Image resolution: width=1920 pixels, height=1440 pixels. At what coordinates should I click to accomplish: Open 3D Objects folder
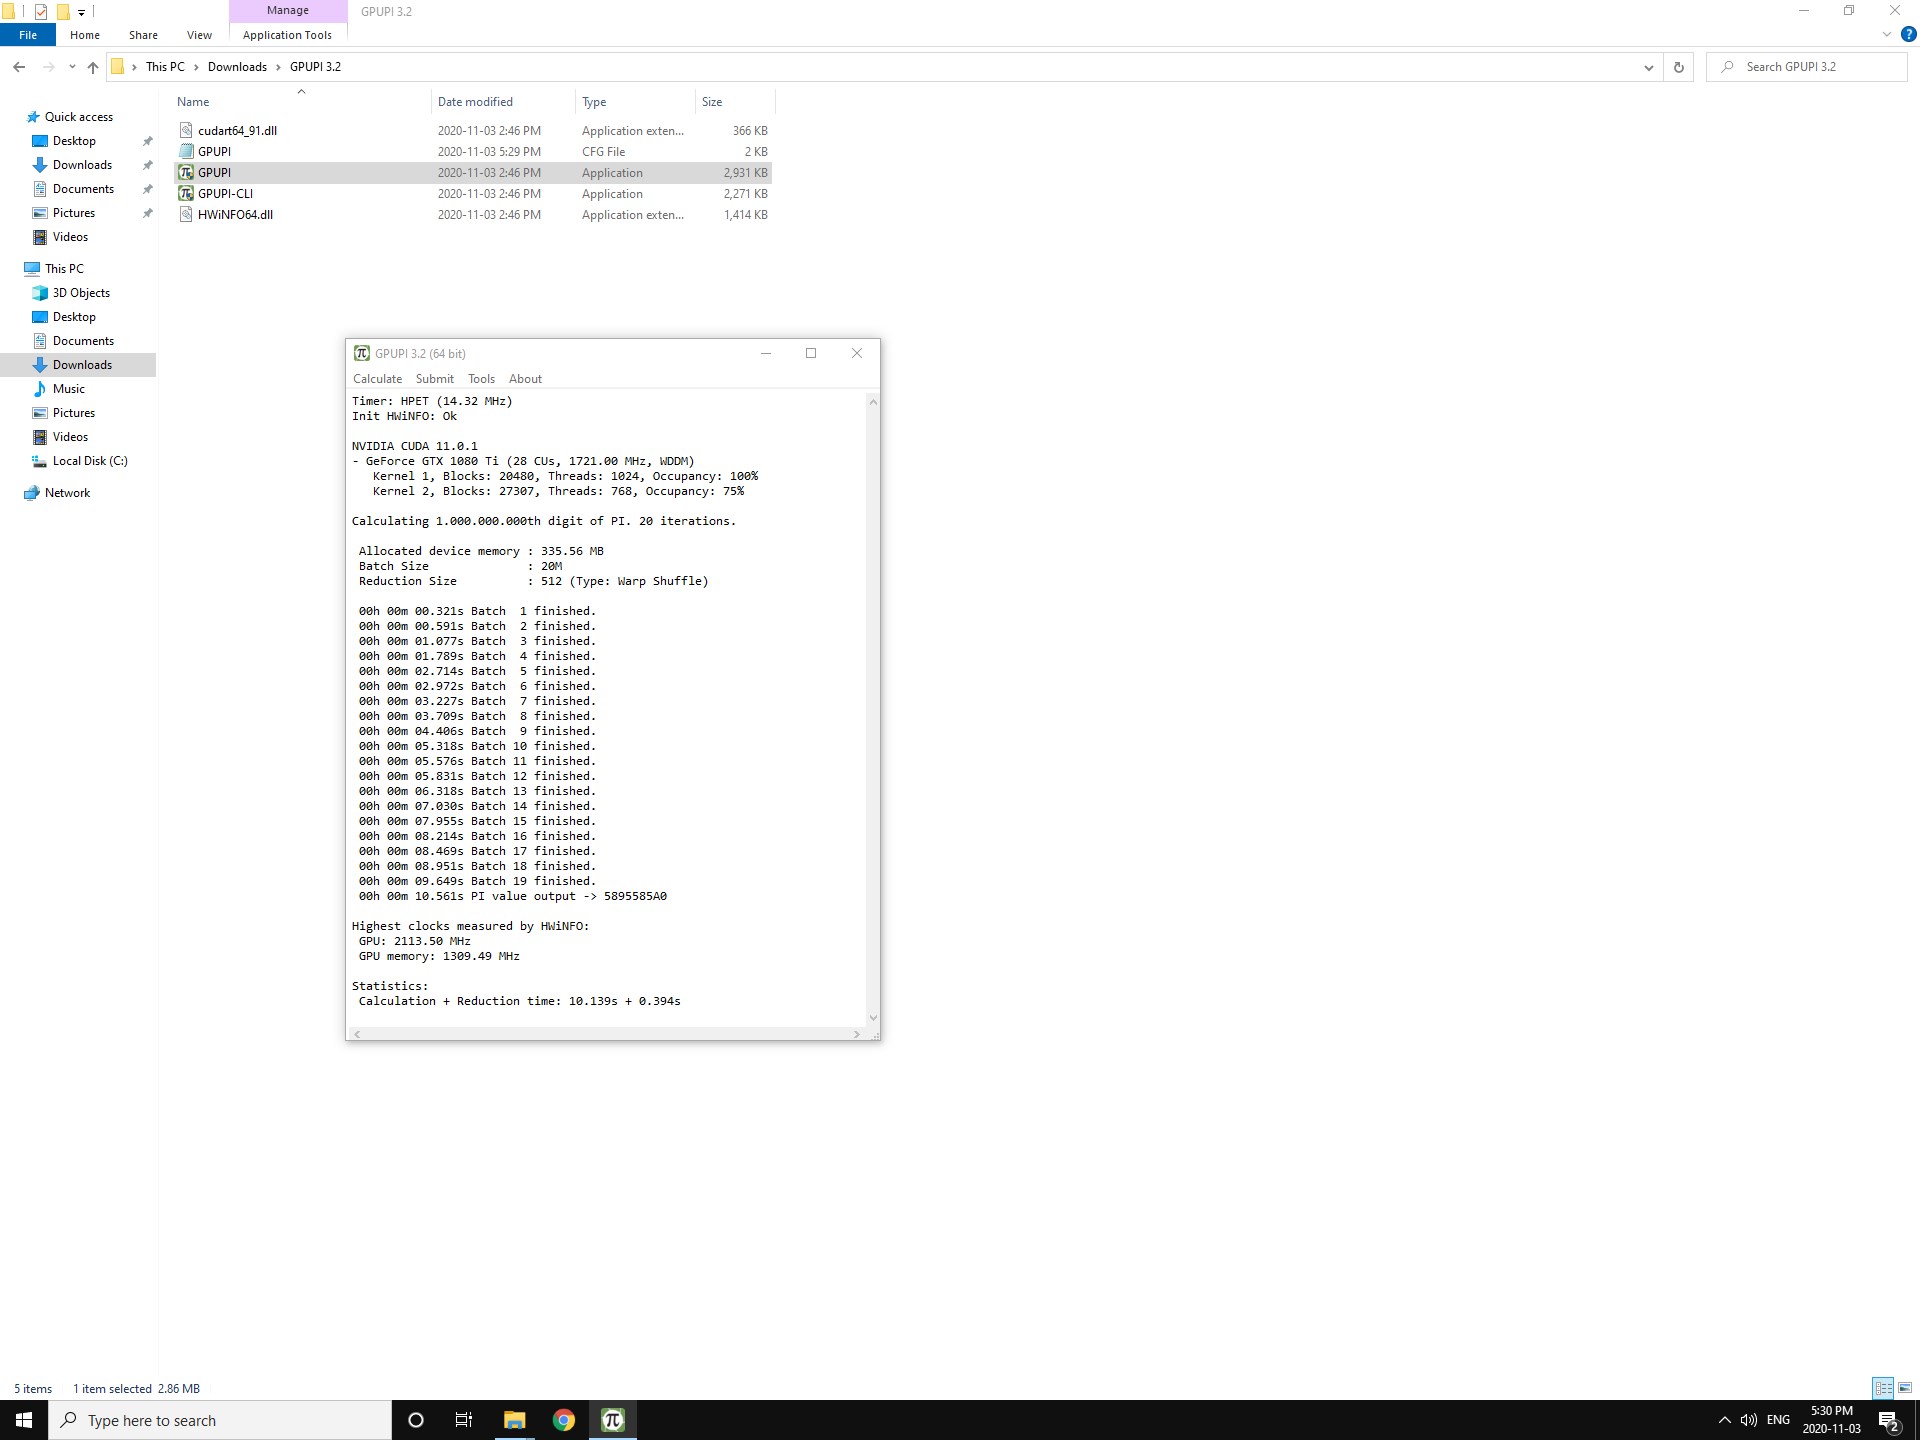pos(81,293)
